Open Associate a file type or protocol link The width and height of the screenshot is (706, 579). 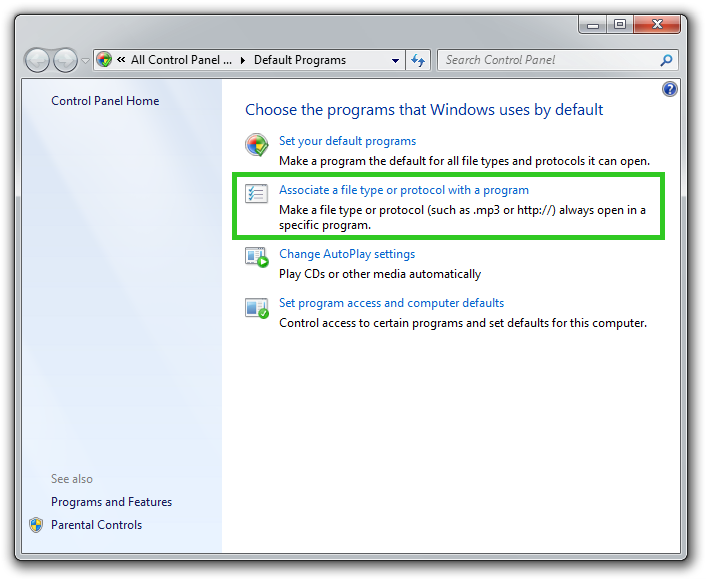point(403,190)
